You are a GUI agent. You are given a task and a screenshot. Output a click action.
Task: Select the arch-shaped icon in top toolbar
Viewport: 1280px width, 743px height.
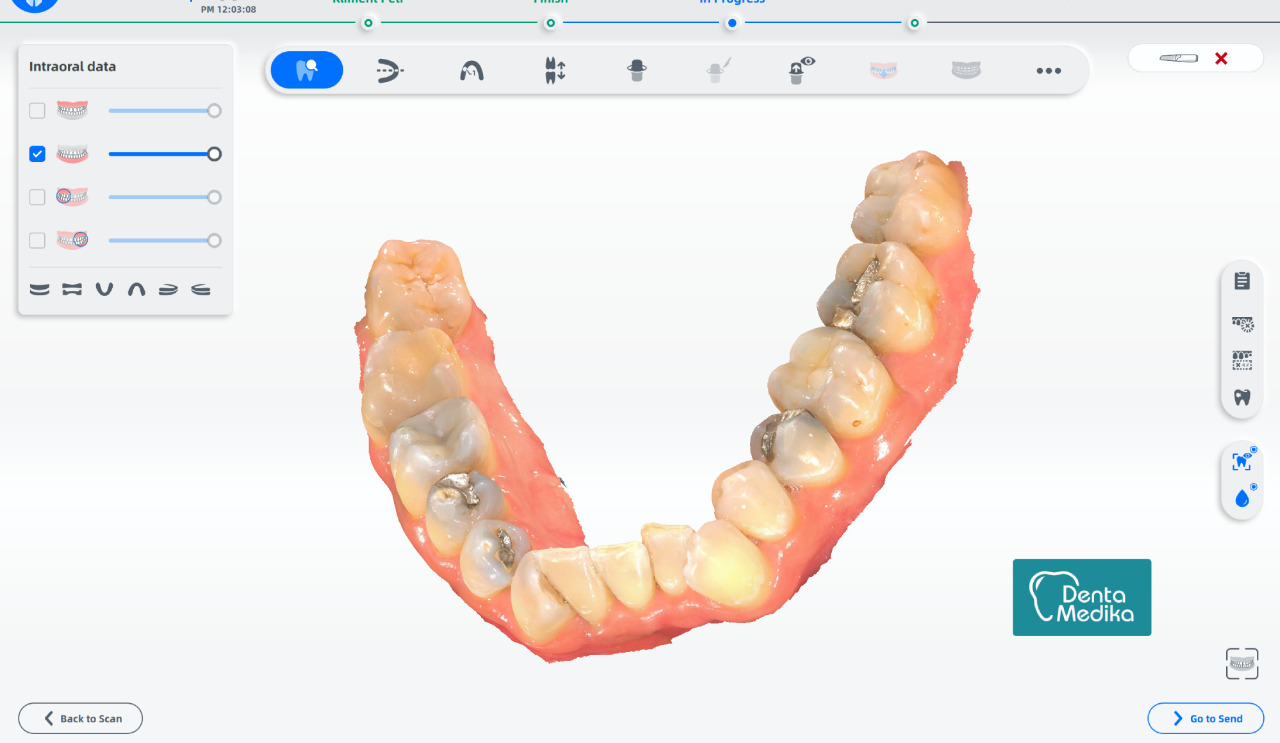click(472, 71)
